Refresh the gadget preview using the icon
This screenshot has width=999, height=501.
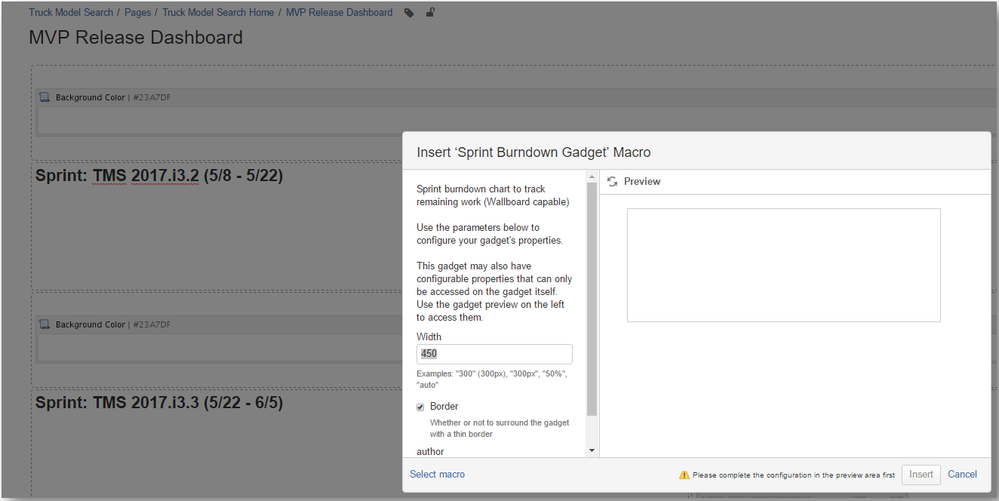pos(612,182)
